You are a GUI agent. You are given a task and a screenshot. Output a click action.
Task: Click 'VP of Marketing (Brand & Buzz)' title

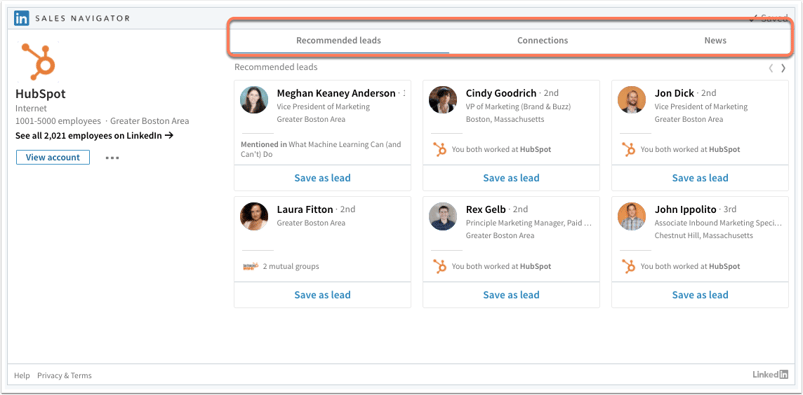(x=518, y=107)
